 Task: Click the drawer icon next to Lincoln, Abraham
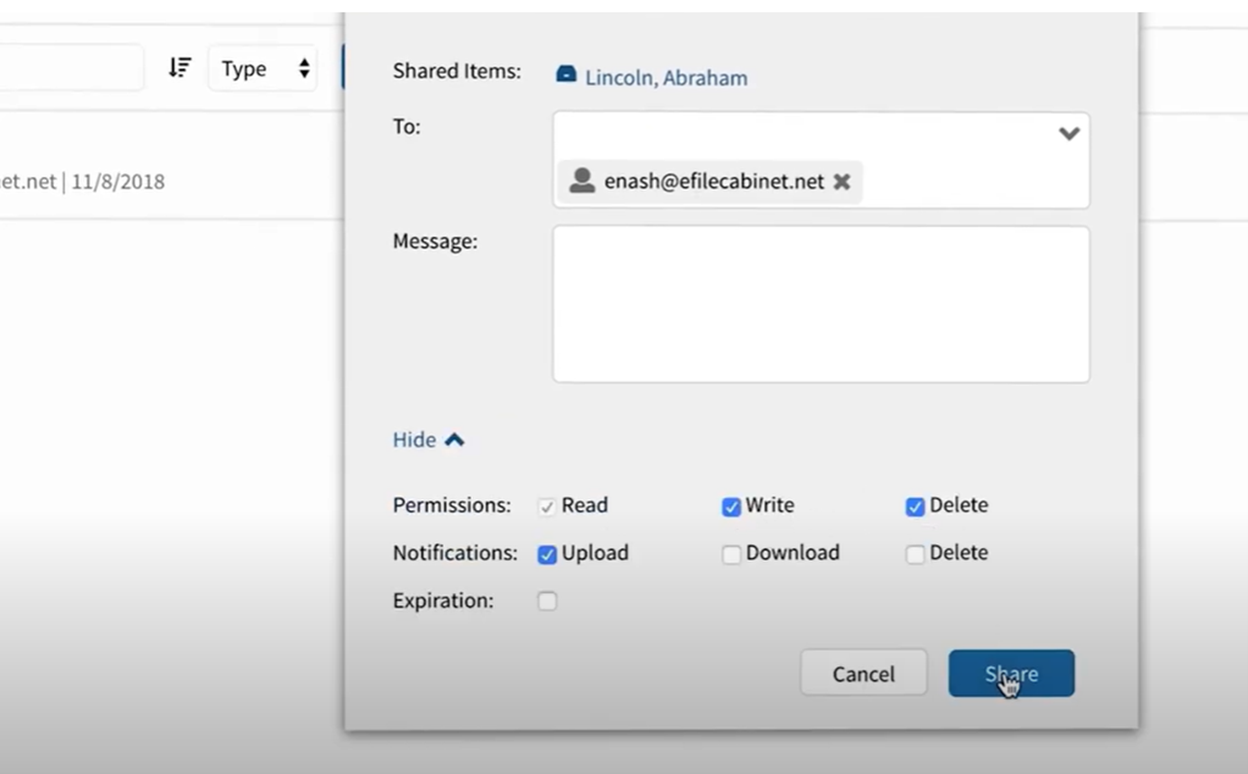coord(566,74)
